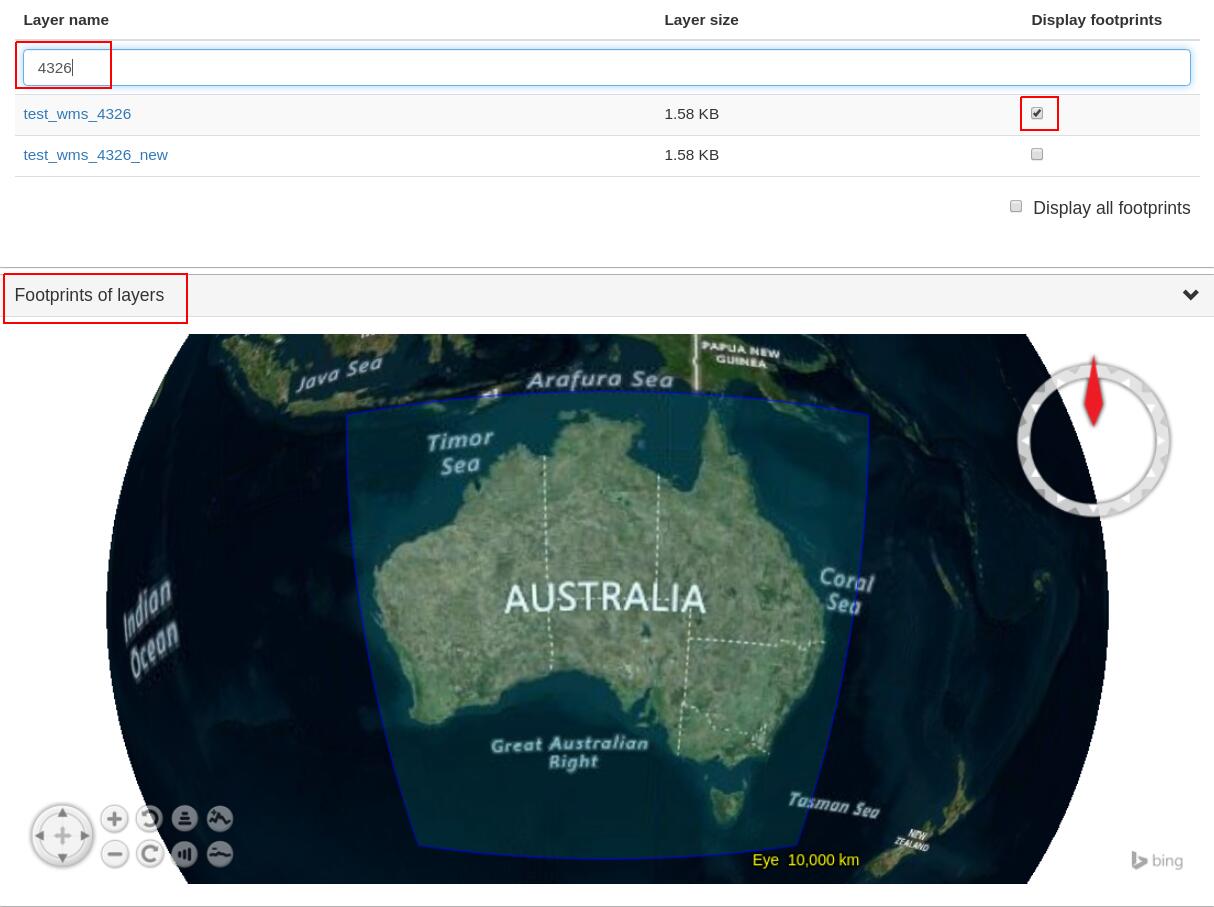The height and width of the screenshot is (907, 1214).
Task: Zoom out using the minus button
Action: [x=115, y=854]
